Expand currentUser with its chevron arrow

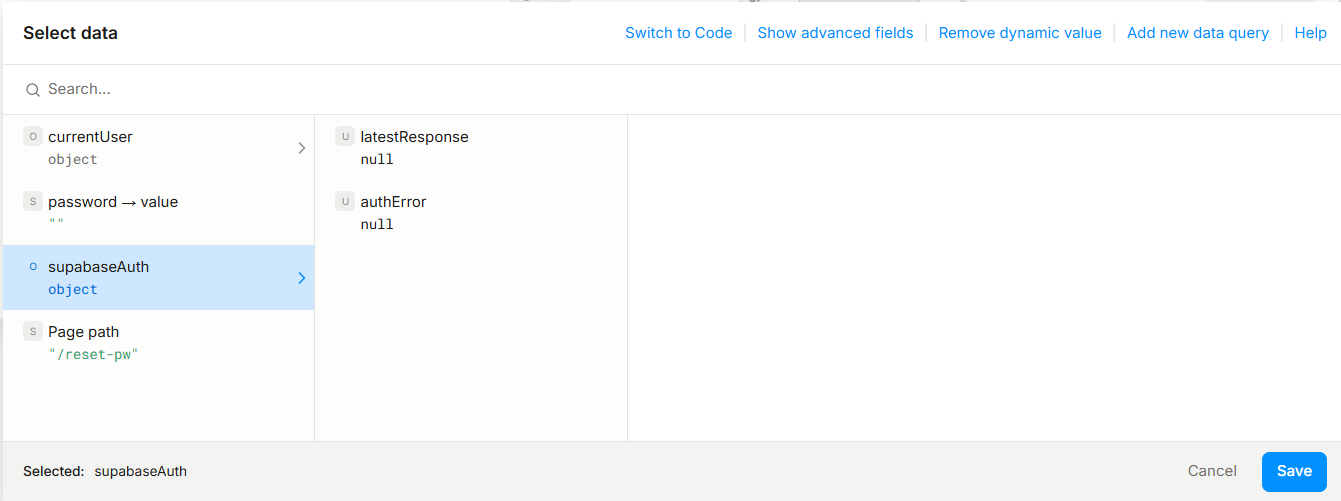coord(302,148)
